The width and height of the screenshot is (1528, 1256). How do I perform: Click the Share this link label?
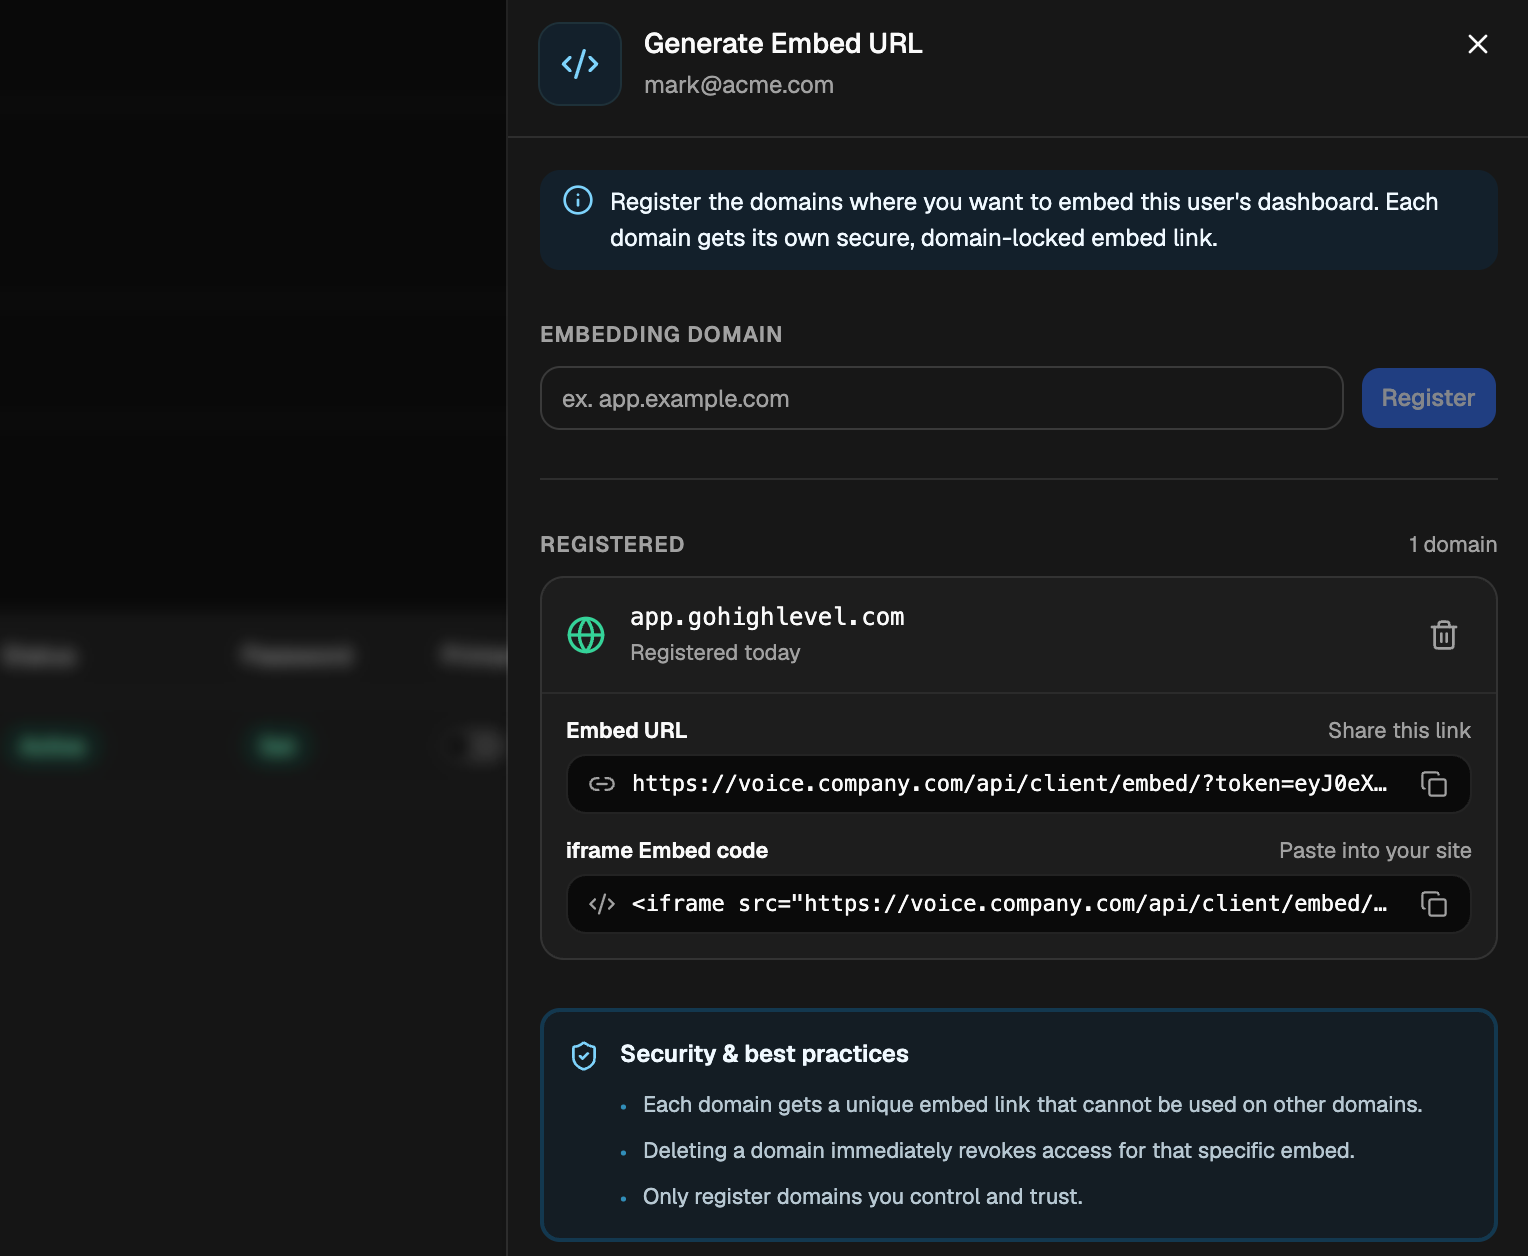(1399, 731)
